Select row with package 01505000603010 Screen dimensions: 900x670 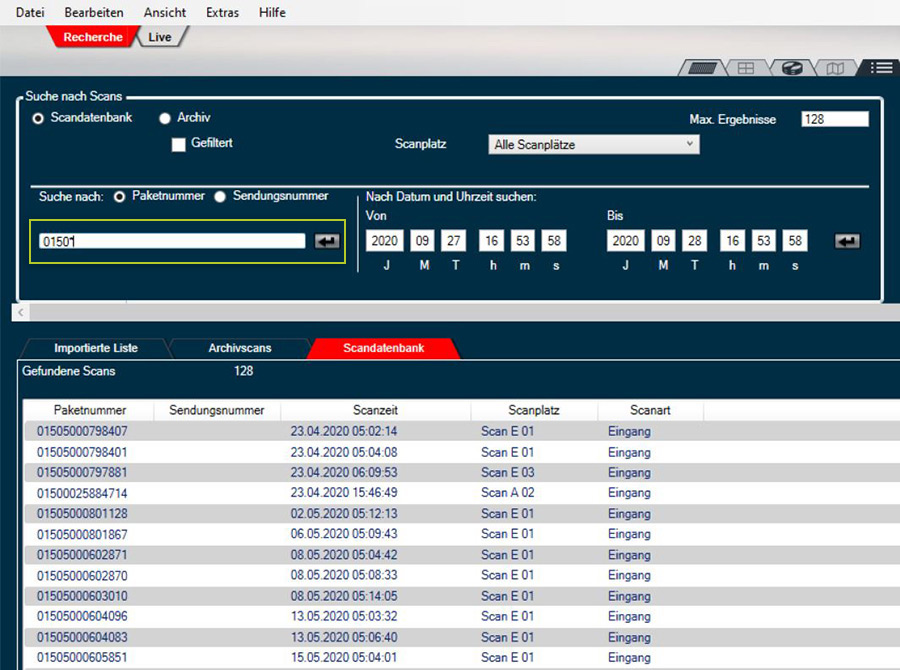point(462,596)
